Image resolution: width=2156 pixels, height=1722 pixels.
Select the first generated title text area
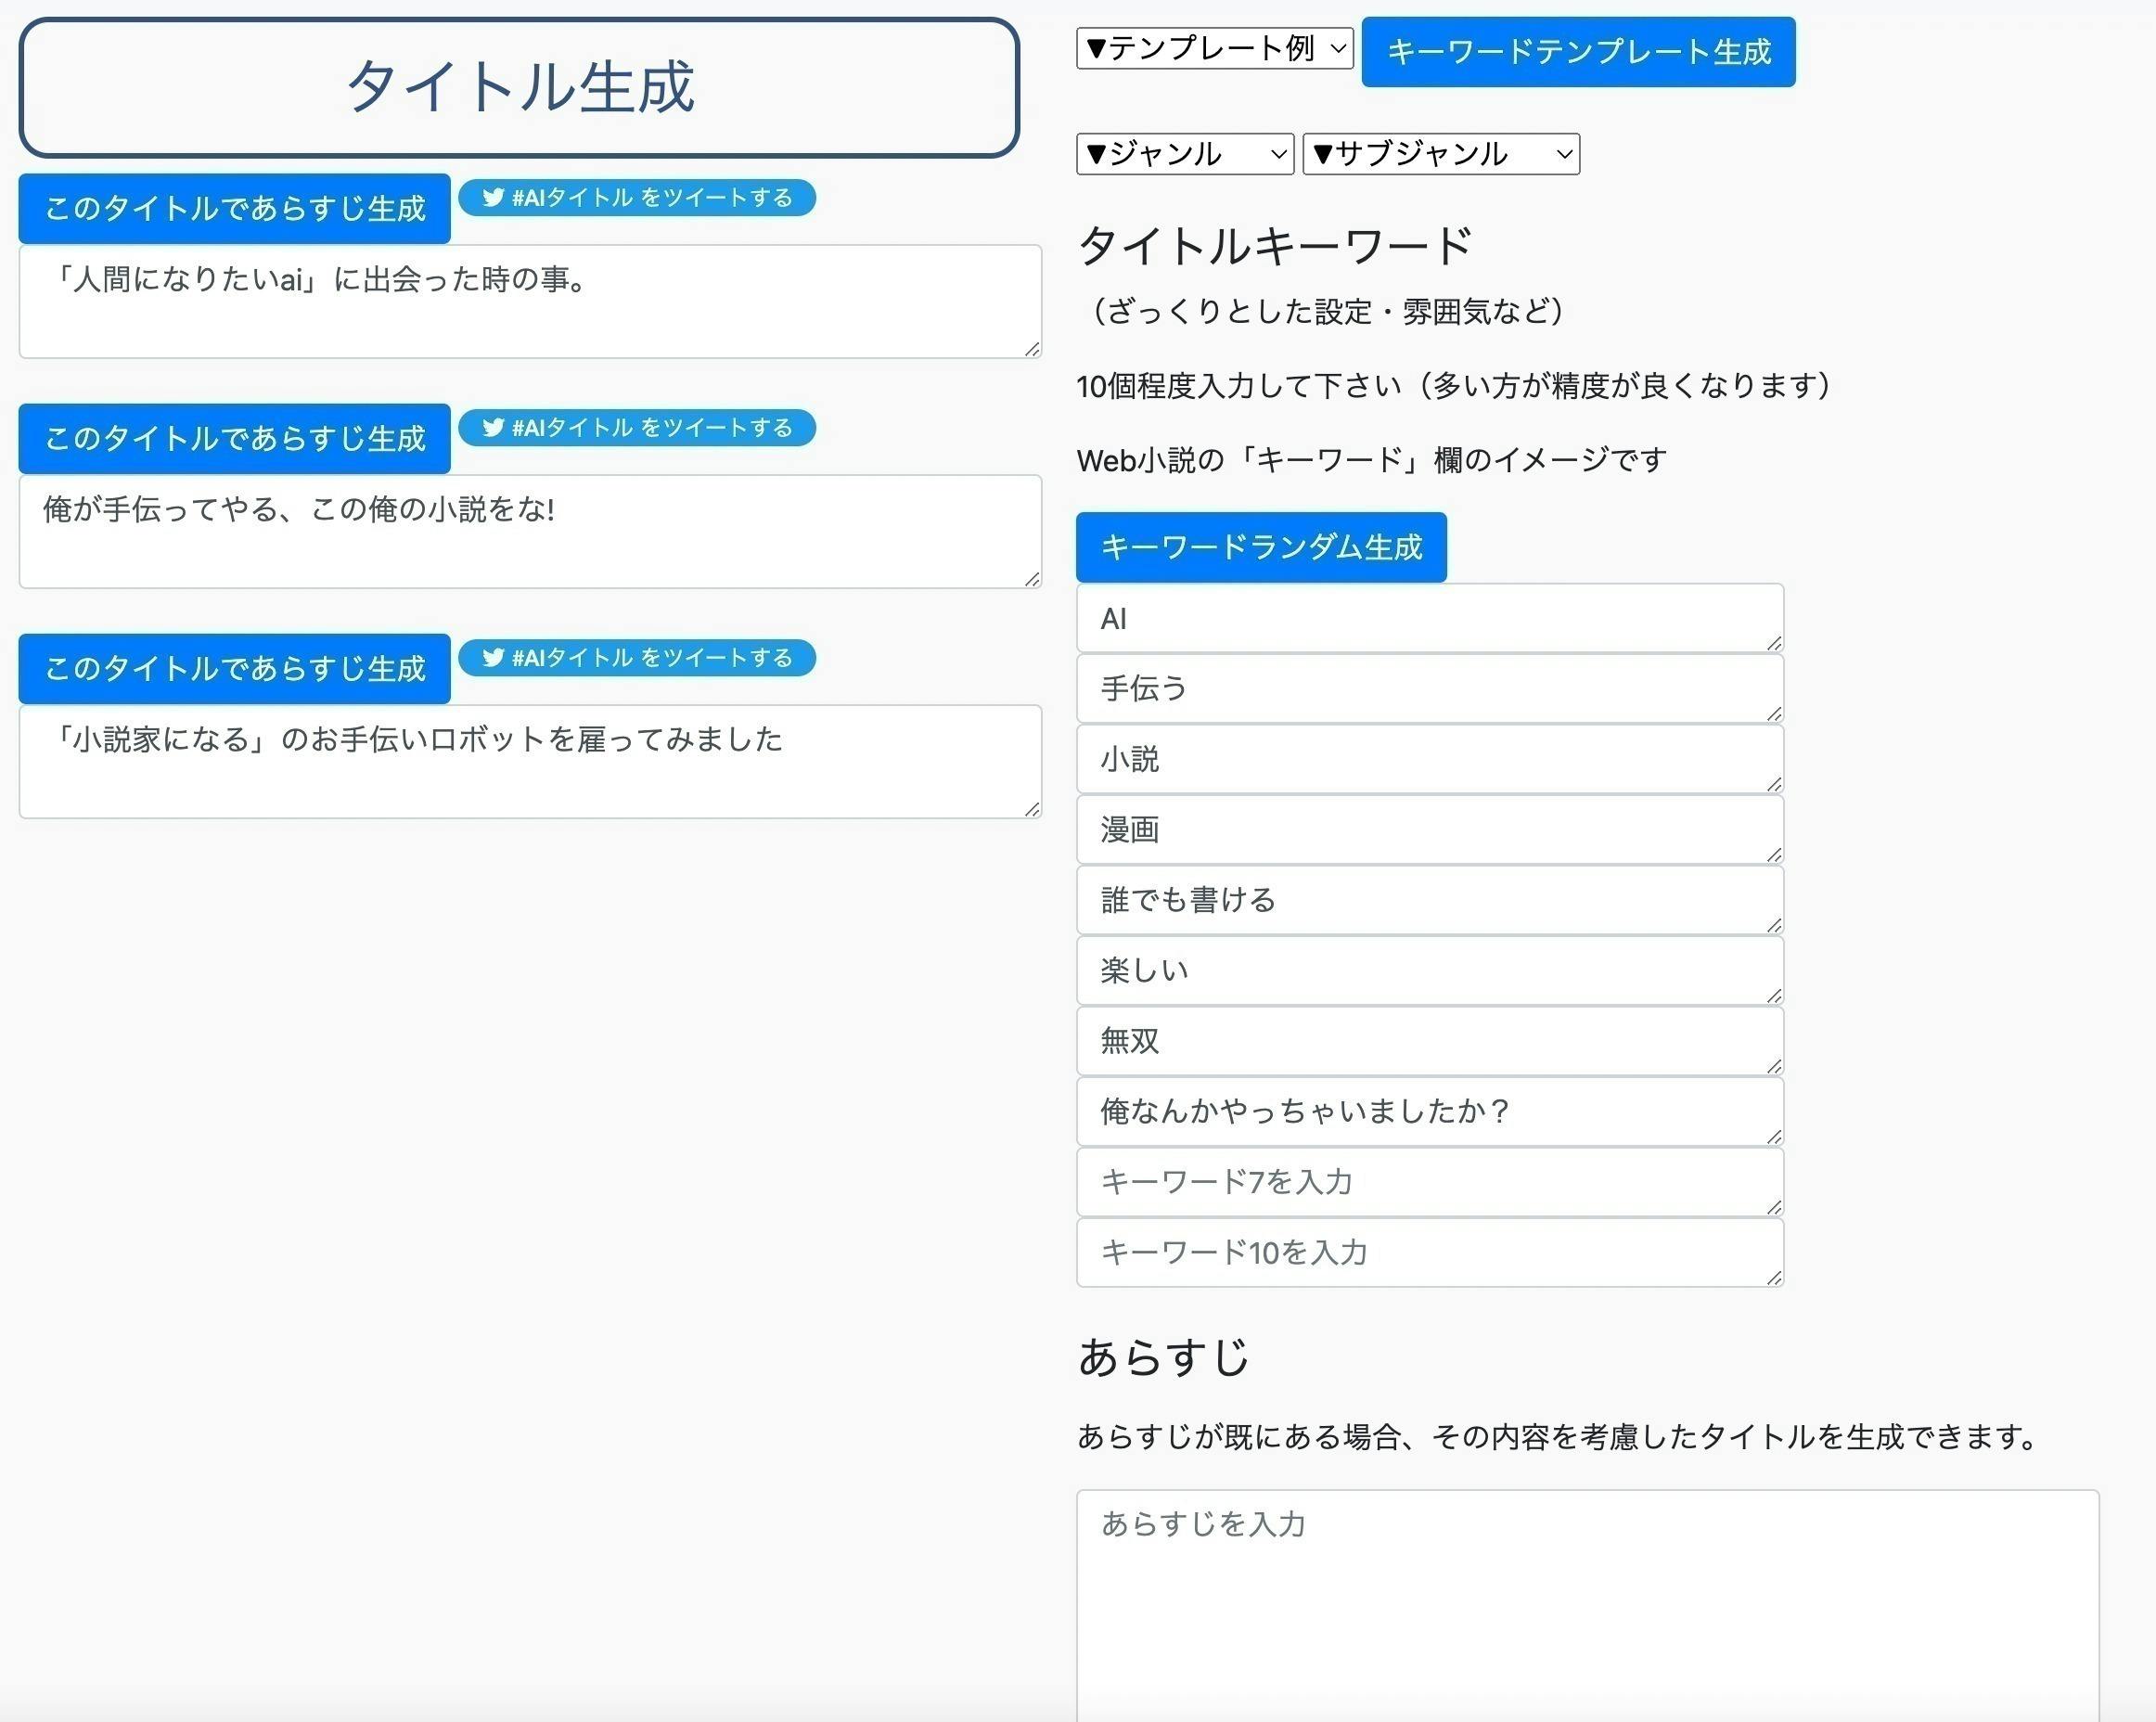[x=528, y=300]
